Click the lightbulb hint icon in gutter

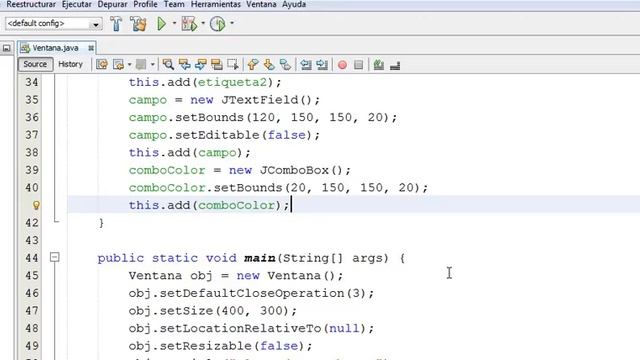click(36, 205)
